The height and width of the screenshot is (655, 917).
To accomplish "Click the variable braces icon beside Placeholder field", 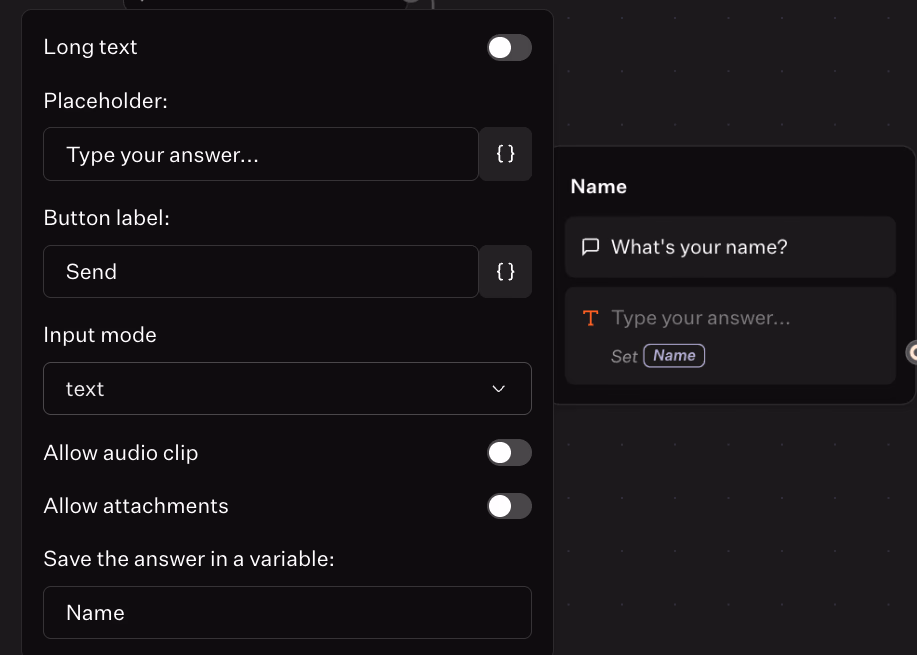I will point(506,154).
